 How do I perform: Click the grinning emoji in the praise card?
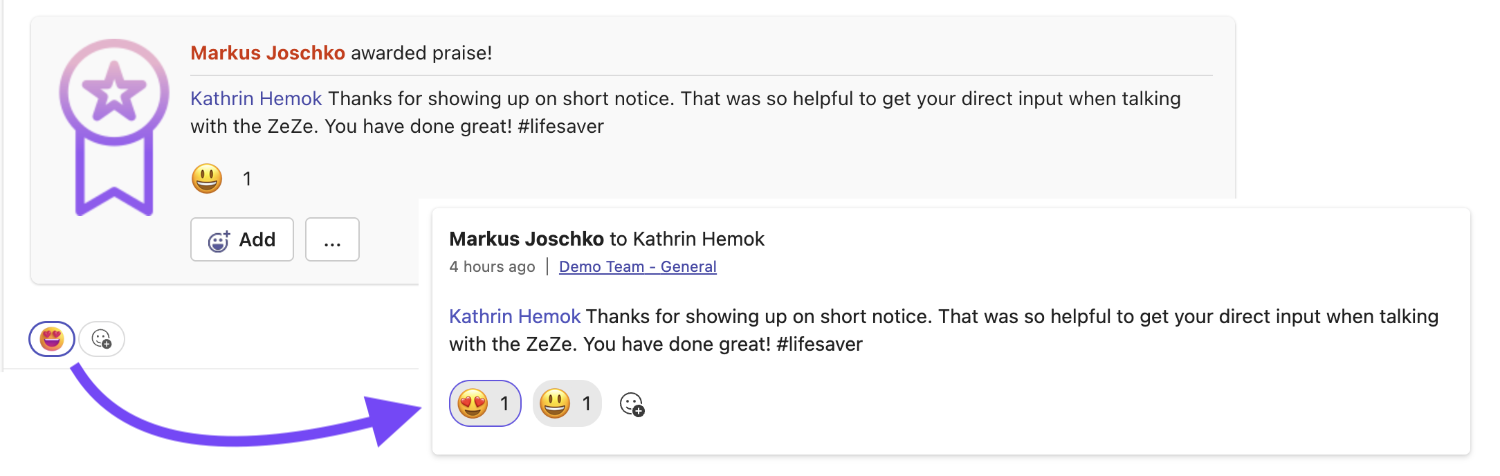click(x=207, y=179)
